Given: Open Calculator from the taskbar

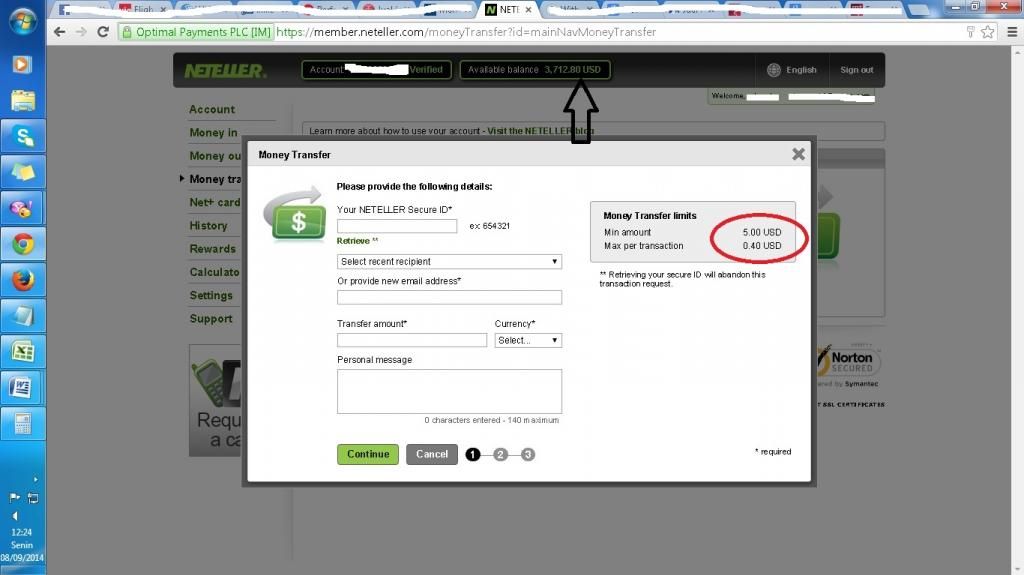Looking at the screenshot, I should tap(23, 424).
